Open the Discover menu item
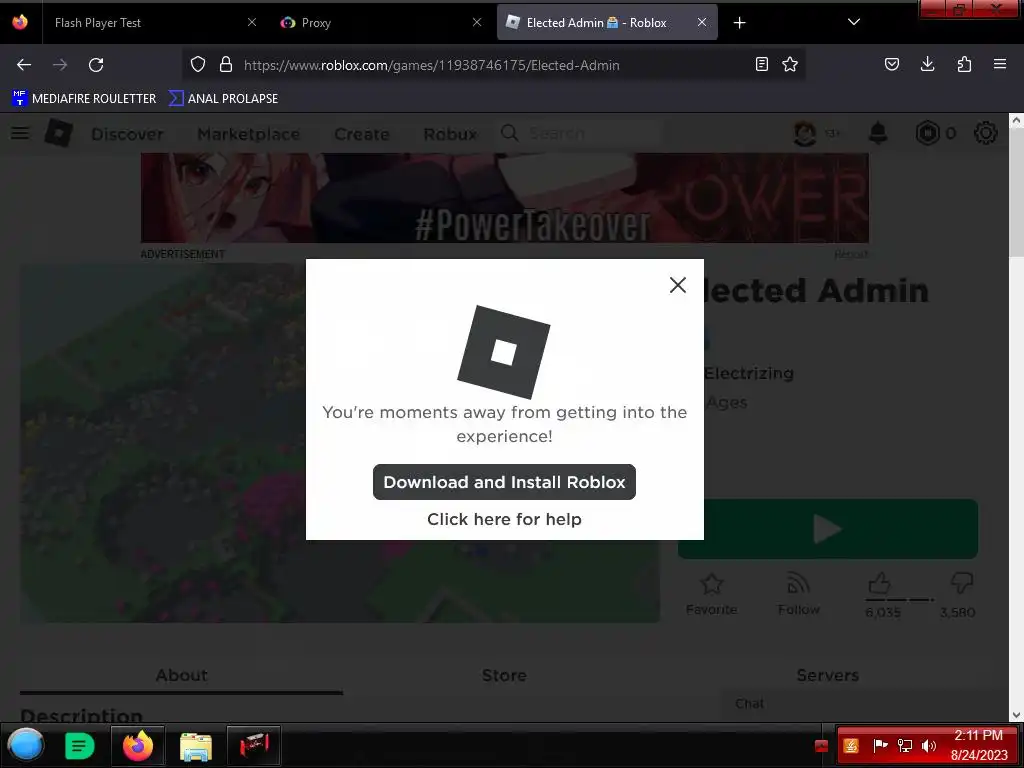The width and height of the screenshot is (1024, 768). [127, 134]
